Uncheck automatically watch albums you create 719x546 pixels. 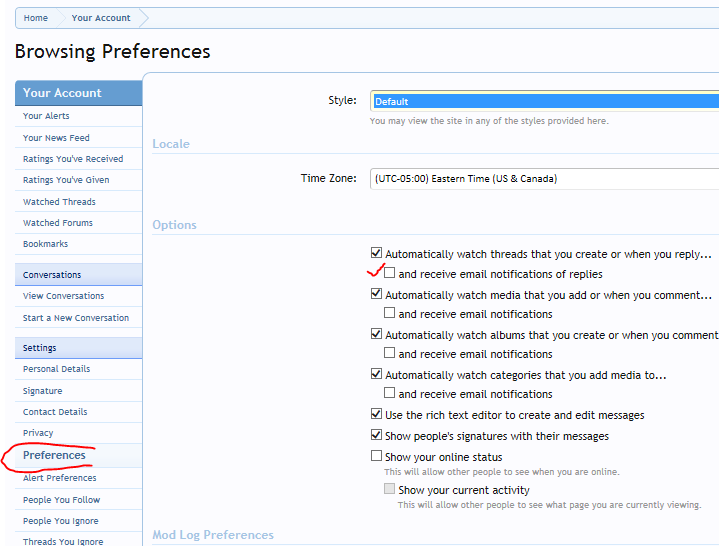click(x=377, y=335)
